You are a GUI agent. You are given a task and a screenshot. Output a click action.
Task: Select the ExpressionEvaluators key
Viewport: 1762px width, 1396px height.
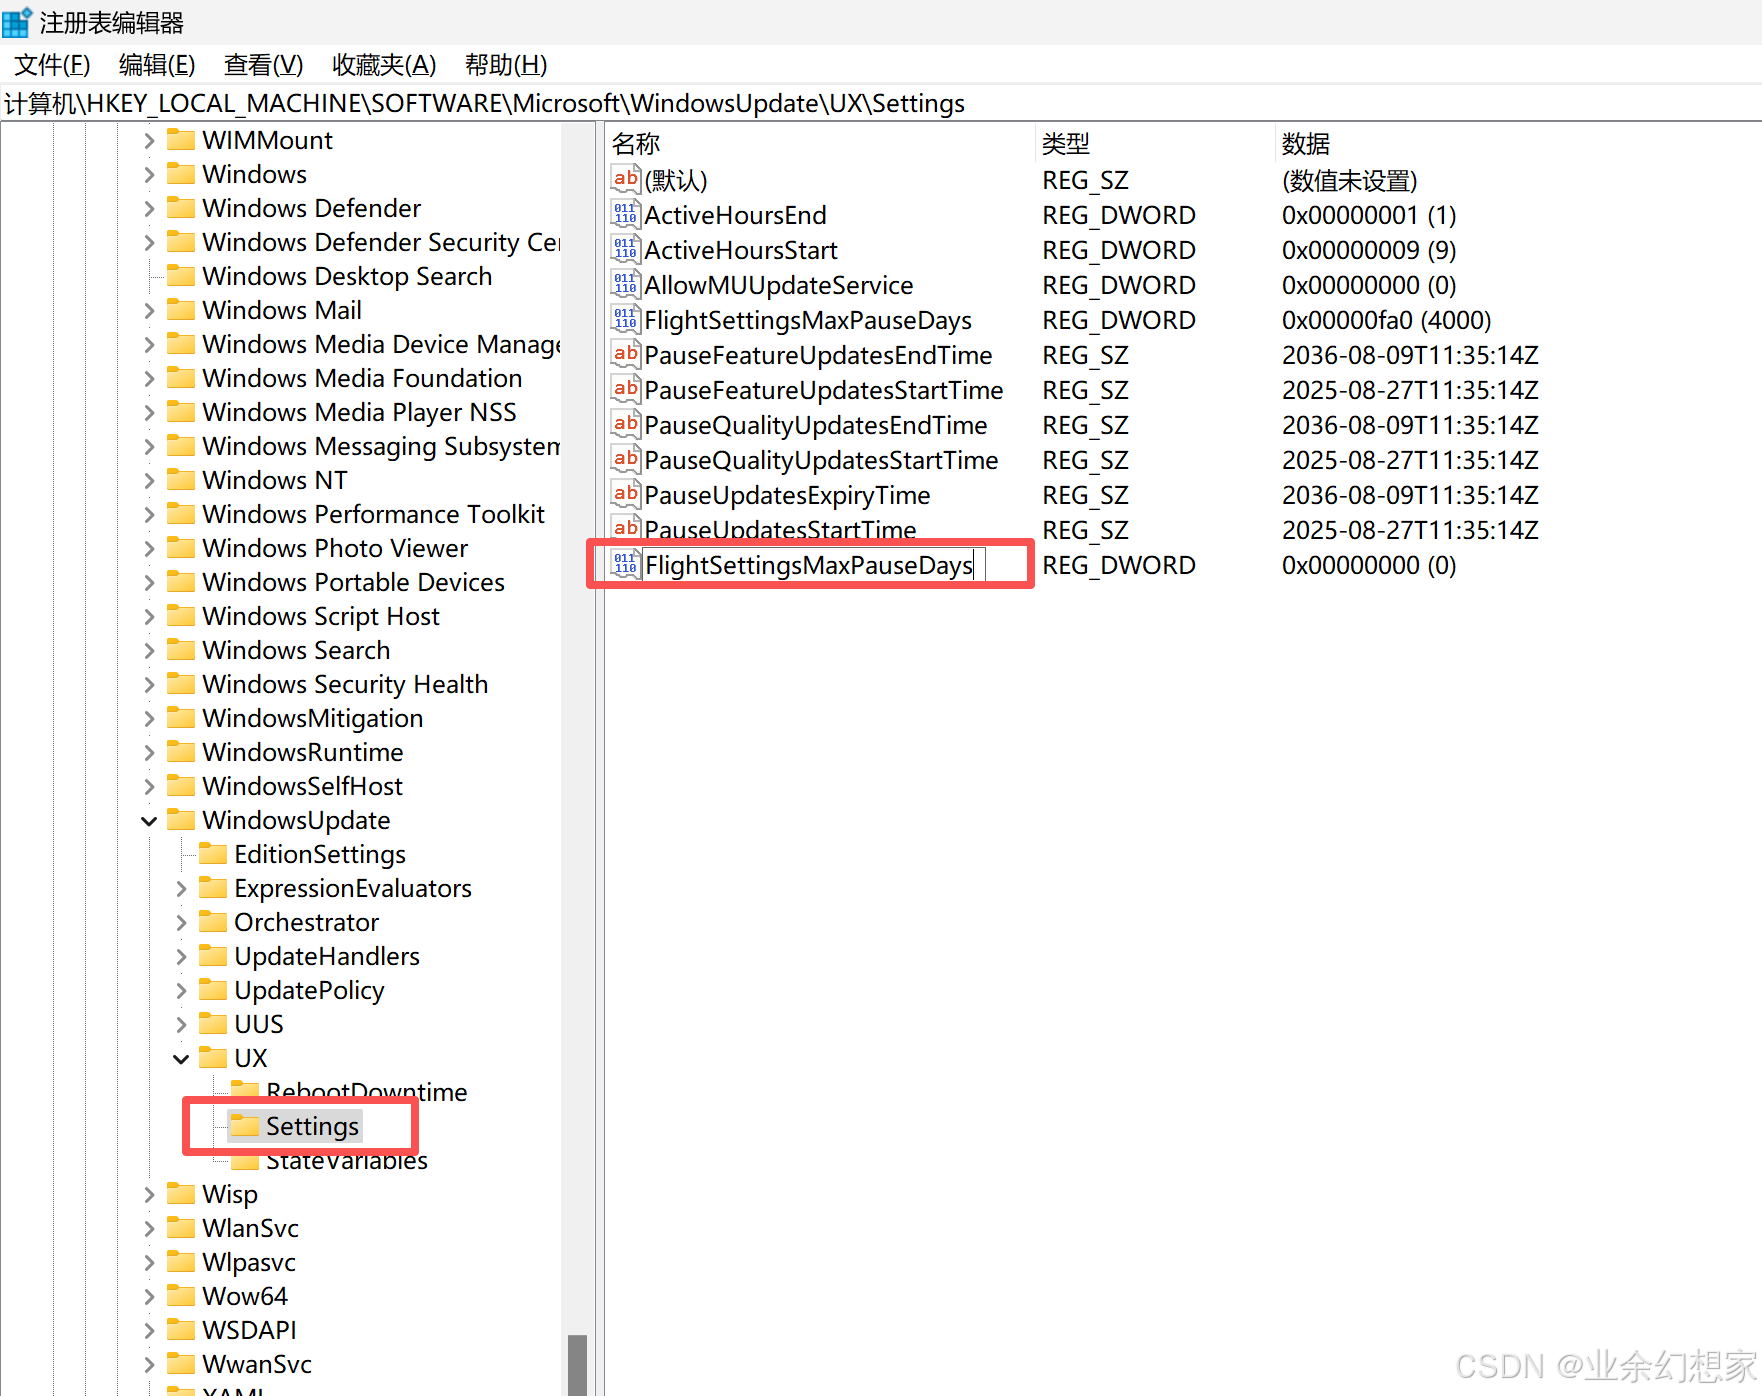[x=352, y=888]
